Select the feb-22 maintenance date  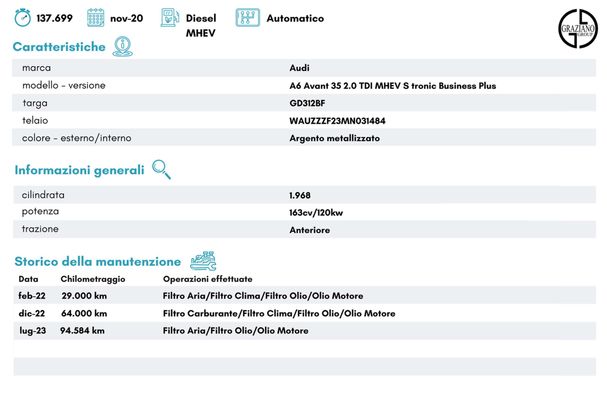tap(32, 296)
